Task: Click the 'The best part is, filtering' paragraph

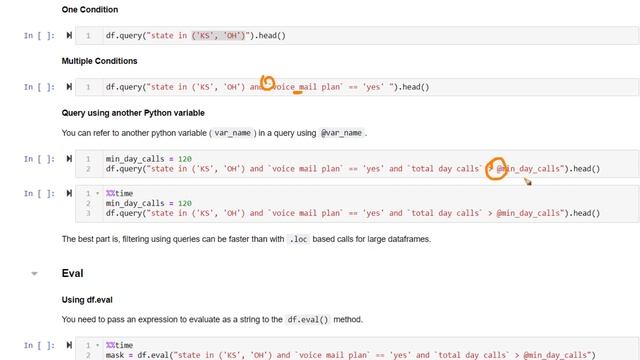Action: (x=246, y=239)
